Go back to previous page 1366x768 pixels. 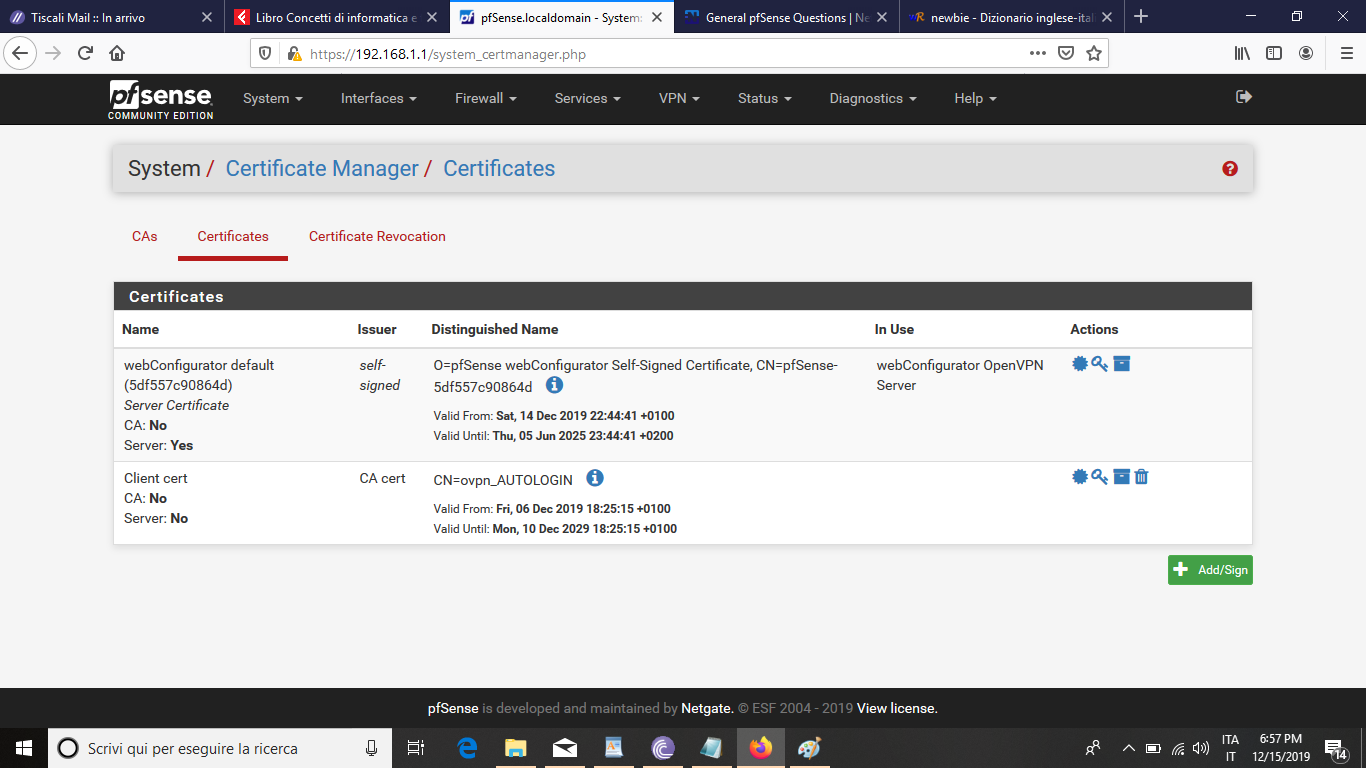[x=21, y=54]
